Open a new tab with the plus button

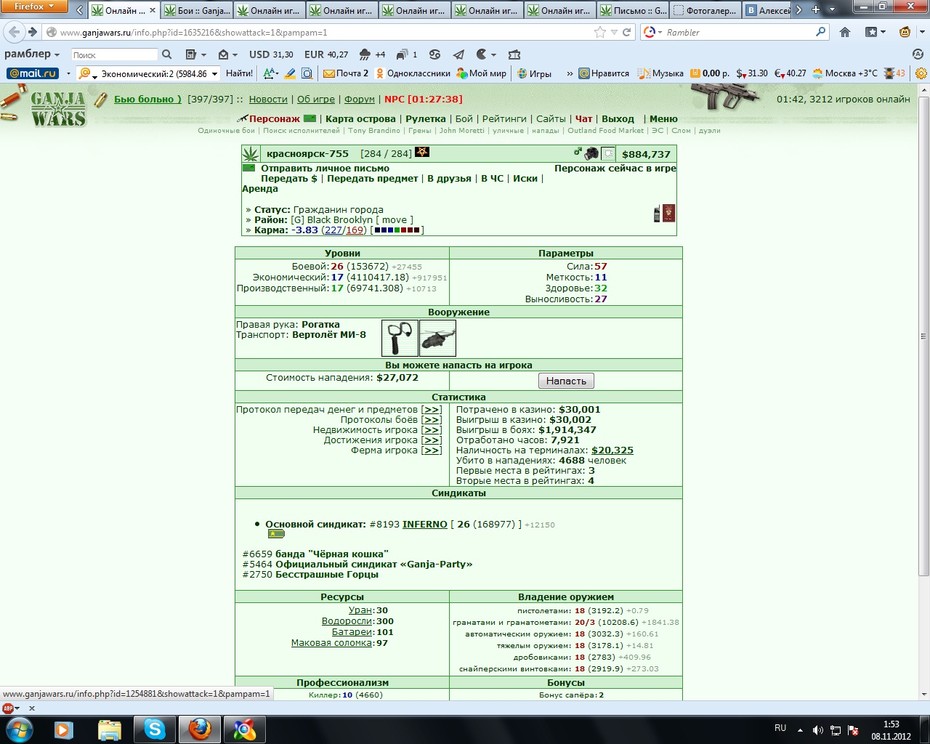click(x=816, y=9)
